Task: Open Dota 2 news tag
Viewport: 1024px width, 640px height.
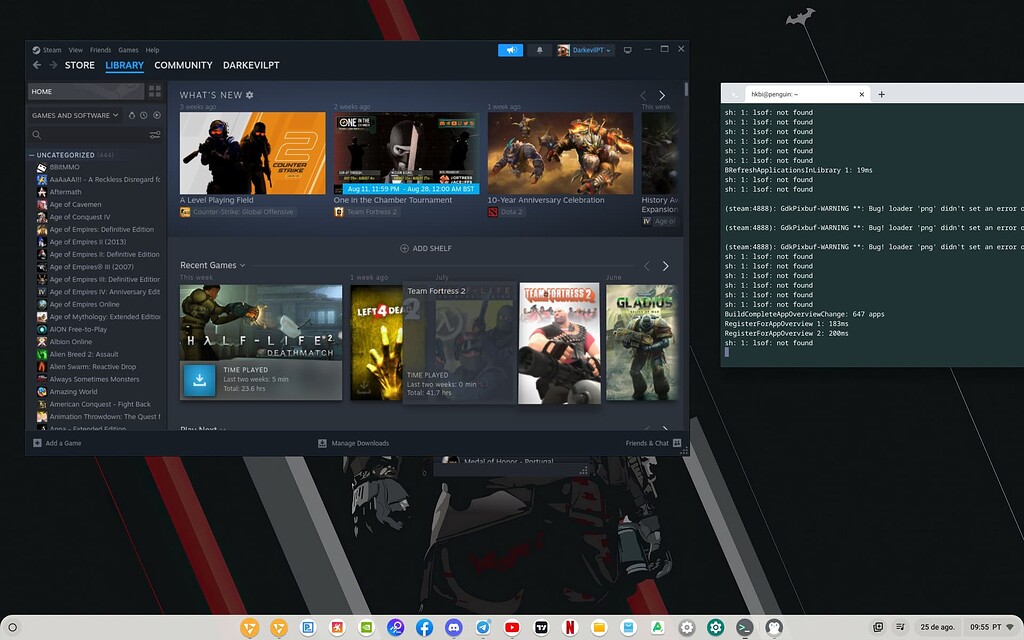Action: coord(505,212)
